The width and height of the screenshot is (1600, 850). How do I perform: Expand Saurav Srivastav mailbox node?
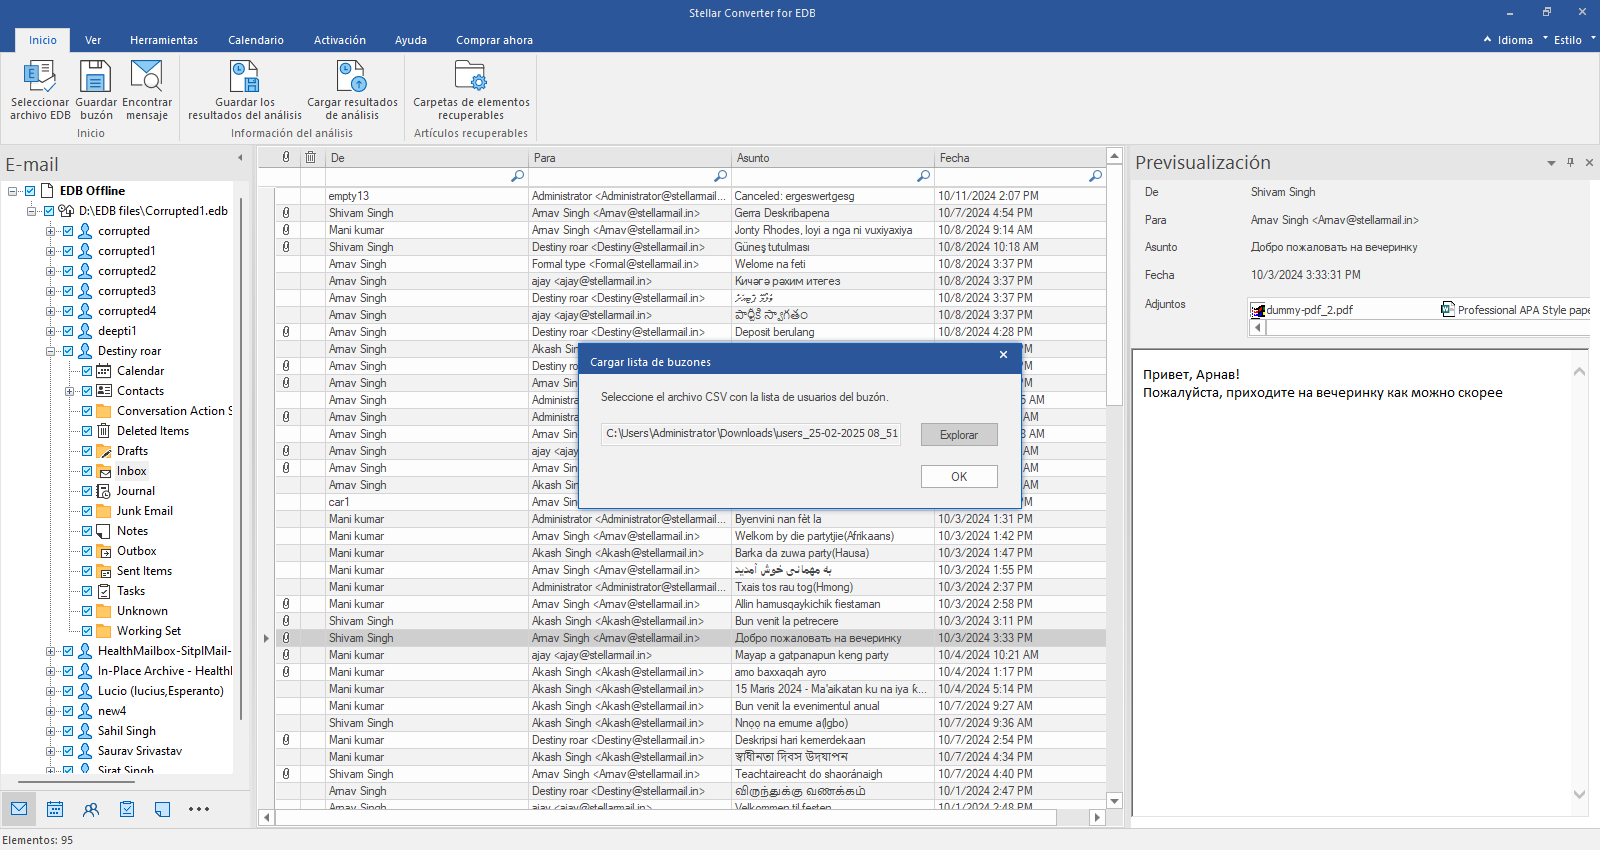[x=50, y=751]
